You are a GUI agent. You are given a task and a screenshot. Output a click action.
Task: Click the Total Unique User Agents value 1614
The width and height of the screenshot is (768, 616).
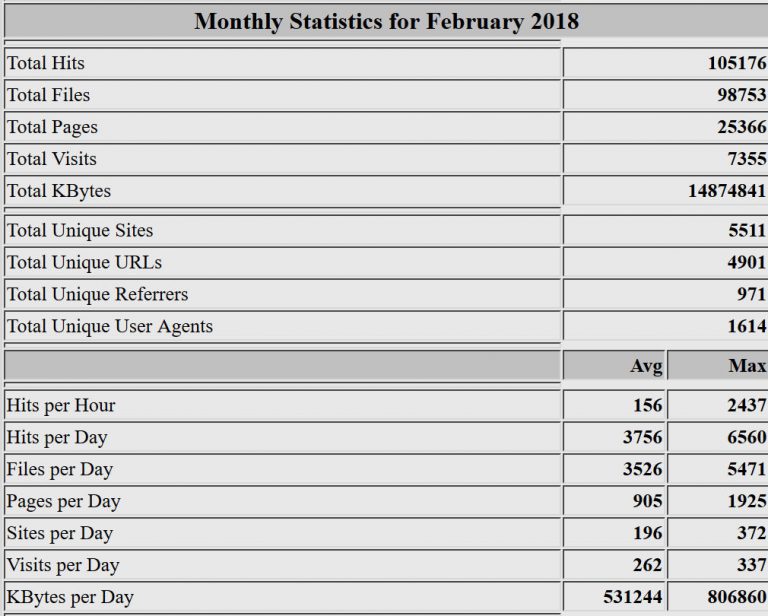[x=747, y=326]
